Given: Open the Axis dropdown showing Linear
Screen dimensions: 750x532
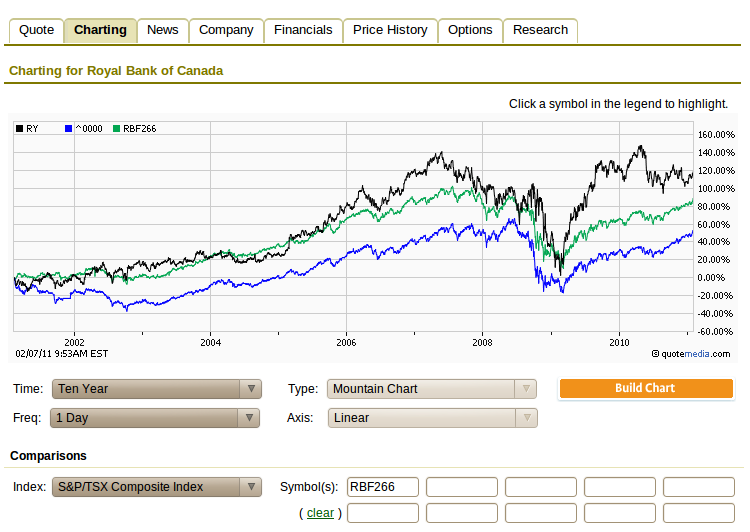Looking at the screenshot, I should [433, 418].
